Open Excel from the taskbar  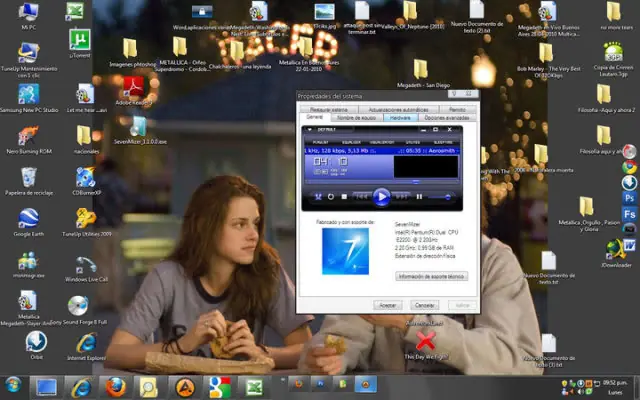tap(254, 387)
